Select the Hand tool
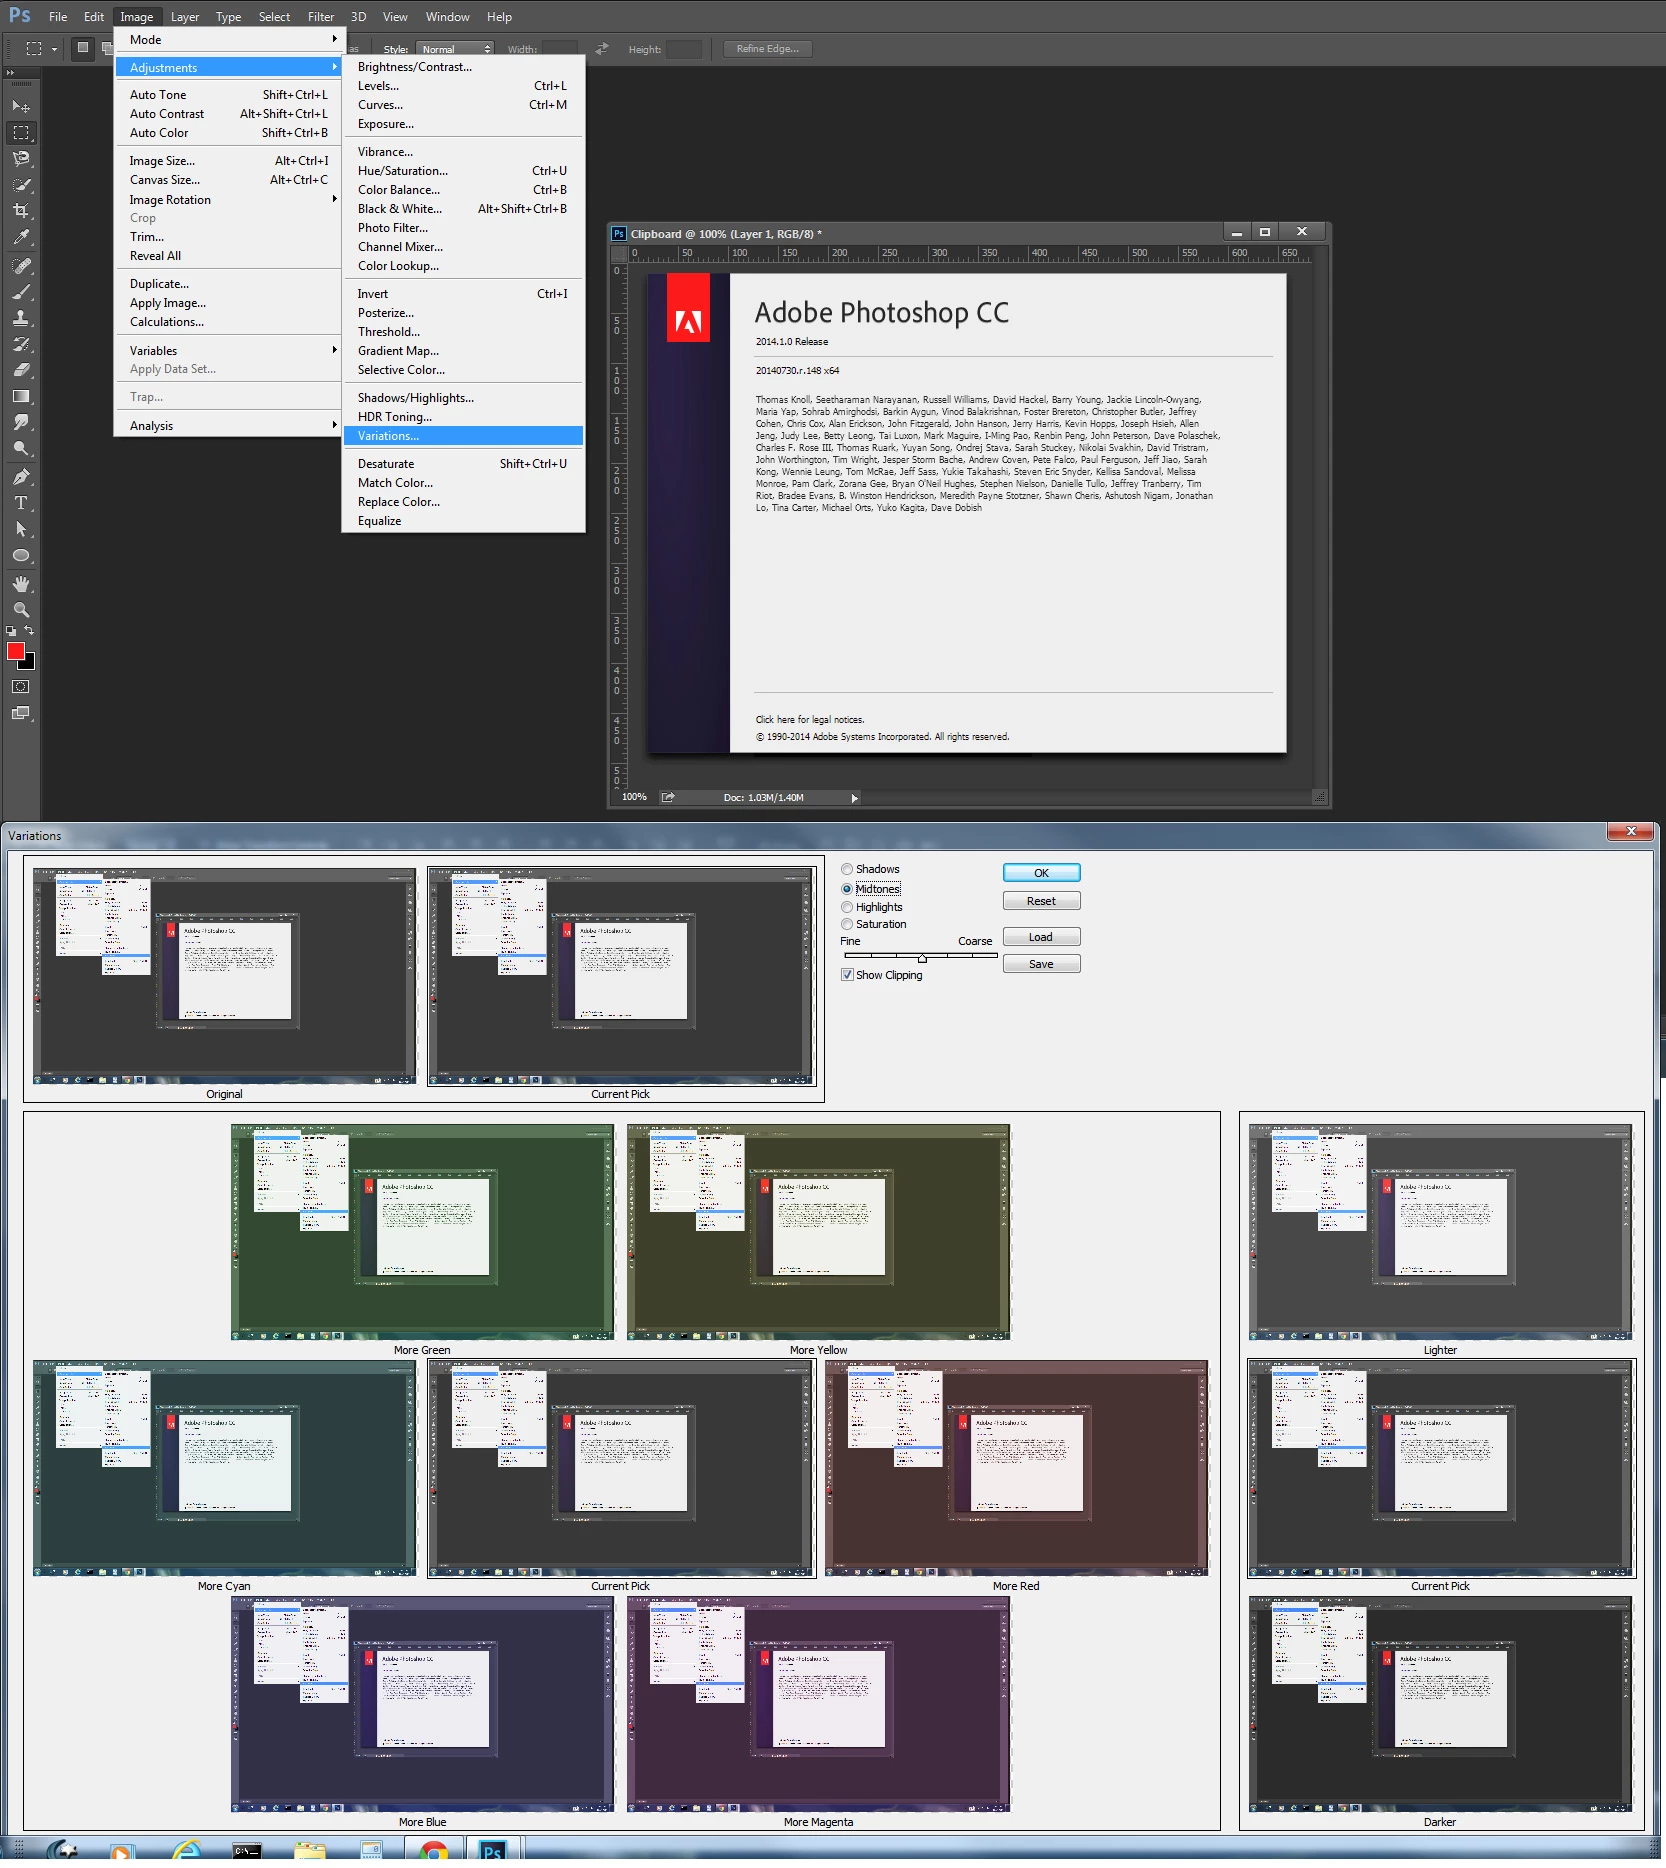This screenshot has height=1868, width=1666. click(20, 584)
